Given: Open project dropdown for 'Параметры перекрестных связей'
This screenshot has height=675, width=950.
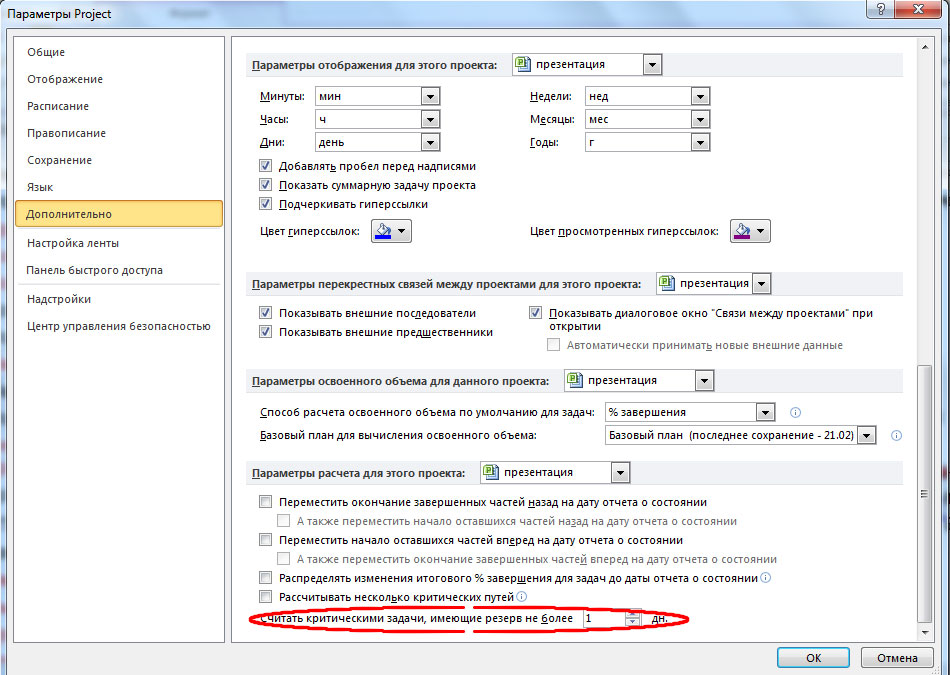Looking at the screenshot, I should click(x=762, y=284).
